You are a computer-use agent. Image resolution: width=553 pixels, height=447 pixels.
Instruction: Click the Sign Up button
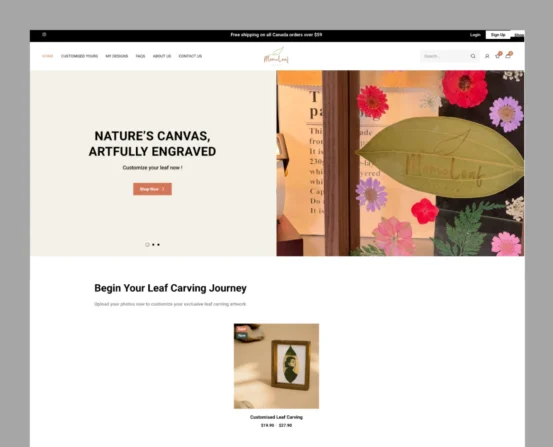(x=498, y=35)
